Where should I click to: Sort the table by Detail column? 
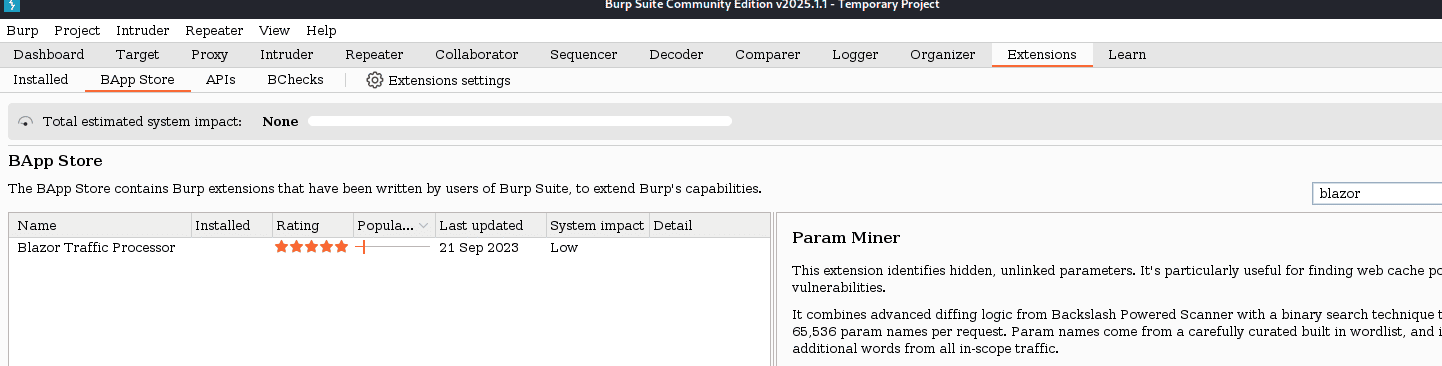click(710, 226)
